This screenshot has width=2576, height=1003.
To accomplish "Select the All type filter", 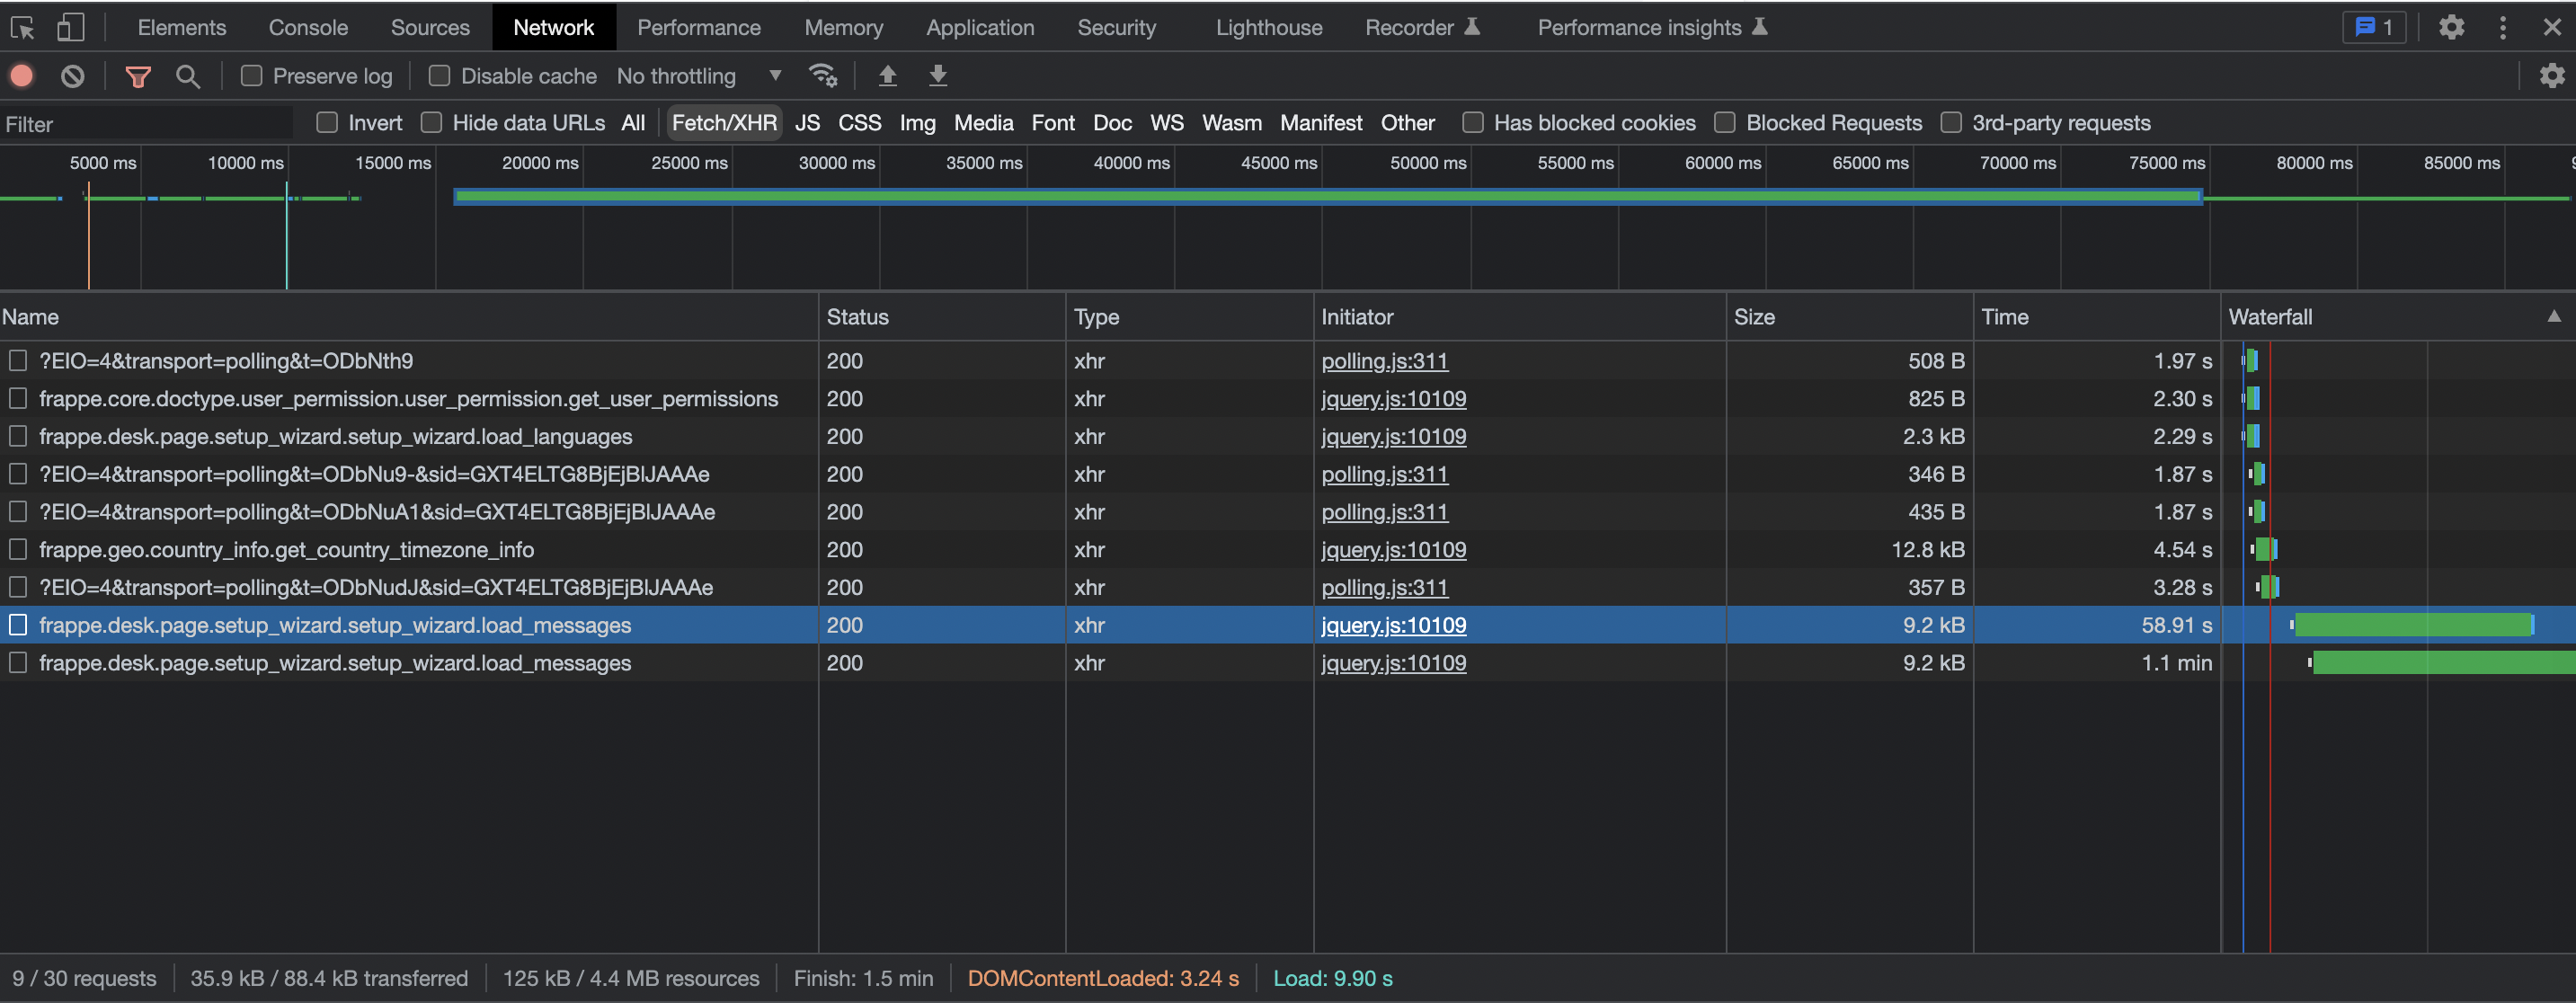I will 633,123.
